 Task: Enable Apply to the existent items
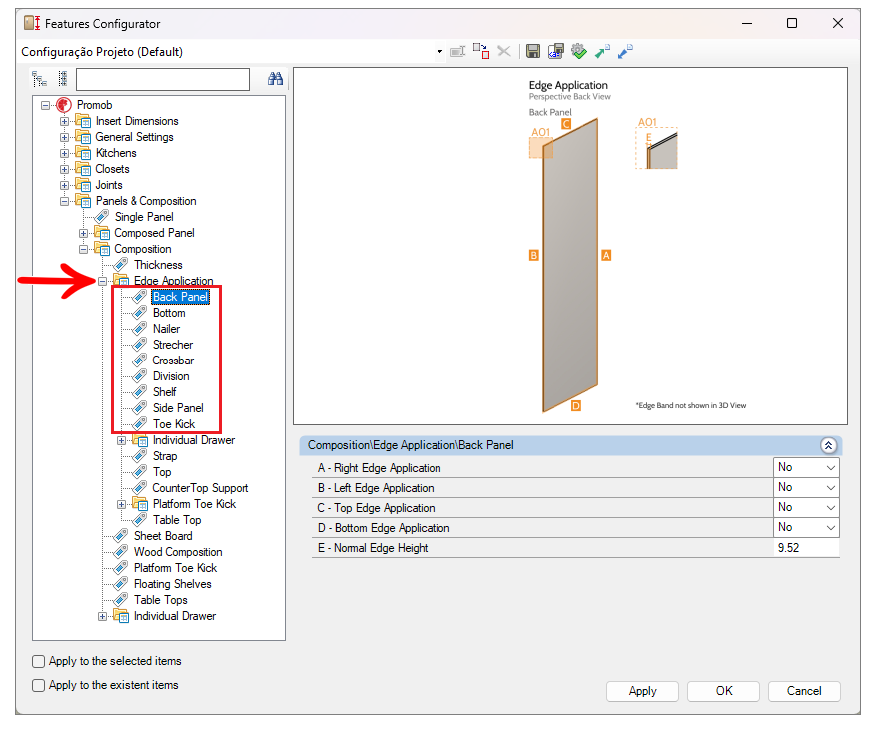pos(39,685)
